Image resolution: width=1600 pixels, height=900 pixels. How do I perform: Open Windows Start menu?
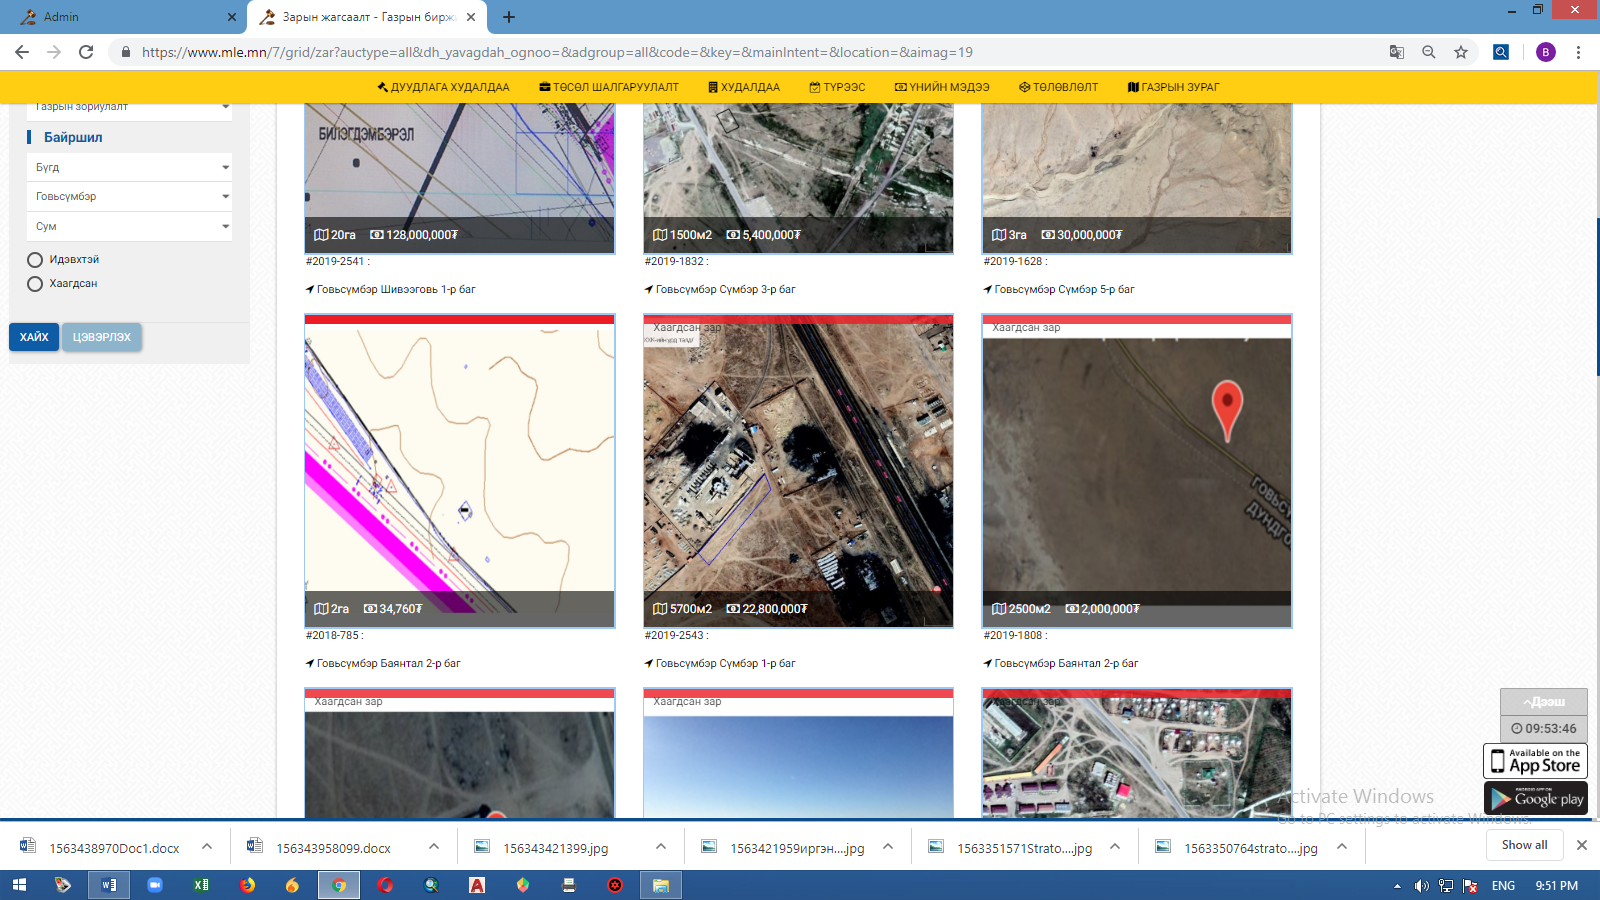pos(19,885)
